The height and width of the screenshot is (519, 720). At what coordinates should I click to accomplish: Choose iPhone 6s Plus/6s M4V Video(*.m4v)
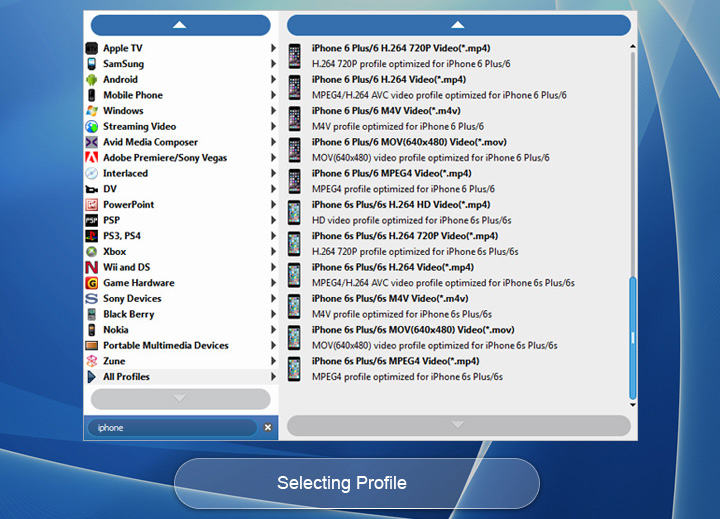point(458,306)
